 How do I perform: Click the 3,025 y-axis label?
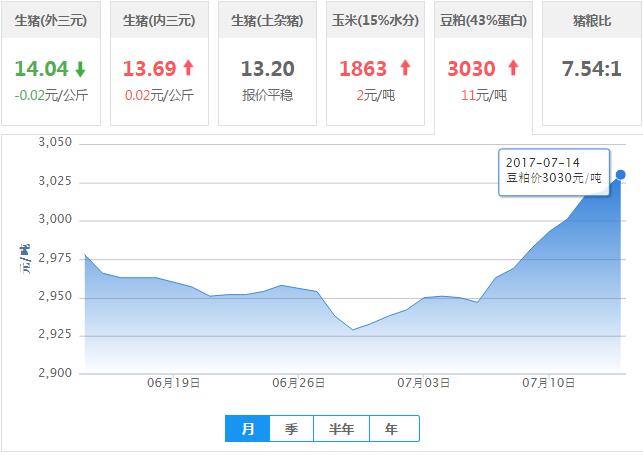[55, 181]
